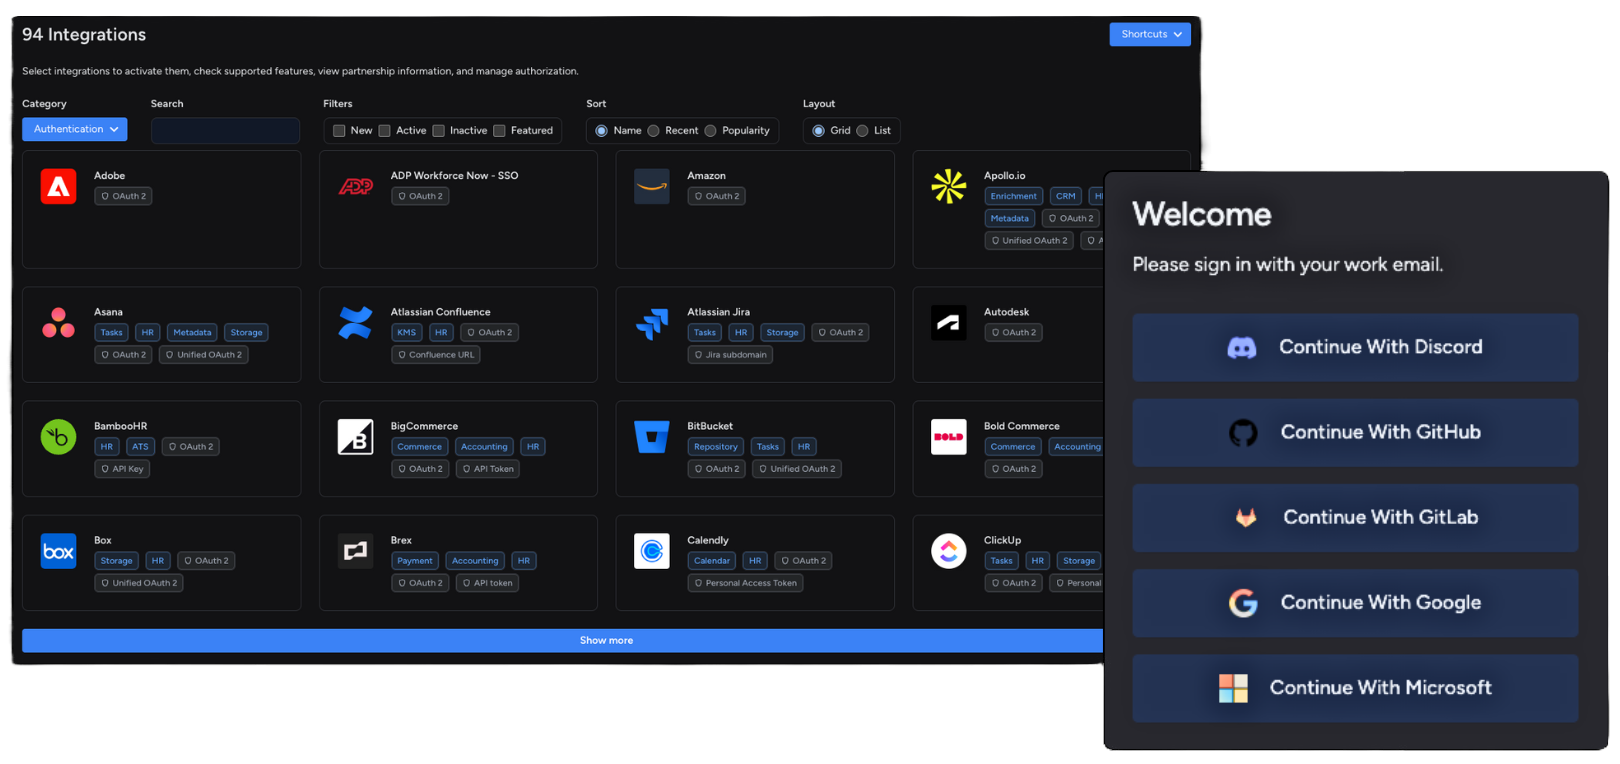Click the Brex logo icon
This screenshot has height=764, width=1620.
pos(355,551)
